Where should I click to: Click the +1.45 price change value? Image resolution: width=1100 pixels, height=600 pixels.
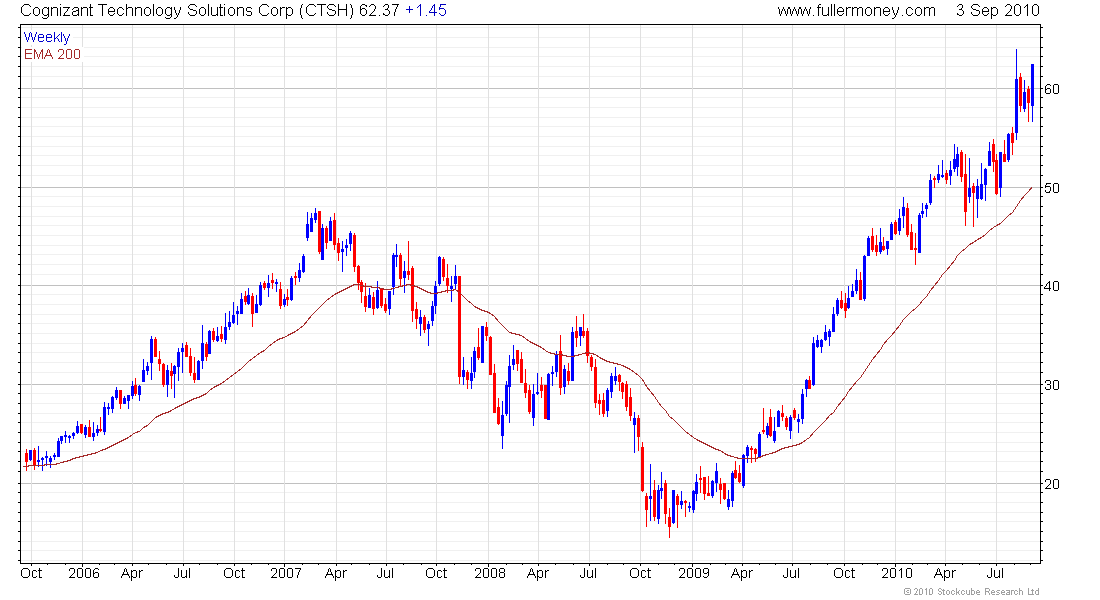coord(426,11)
